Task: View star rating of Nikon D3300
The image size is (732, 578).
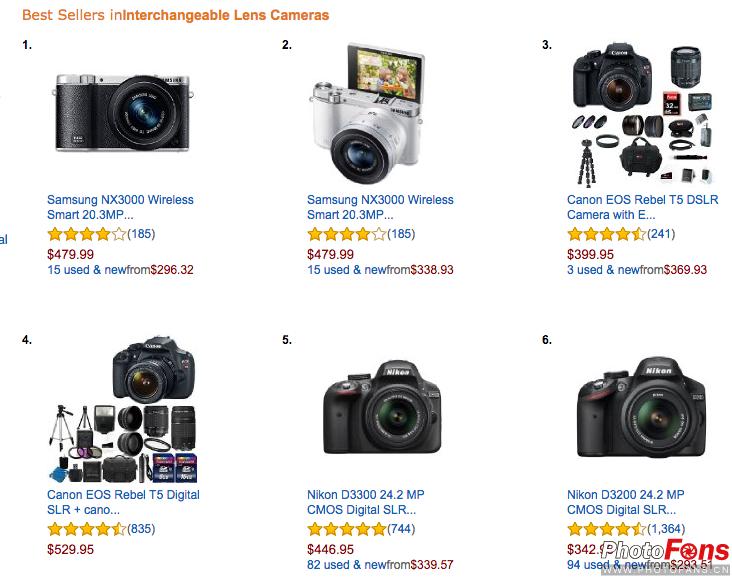Action: coord(346,529)
